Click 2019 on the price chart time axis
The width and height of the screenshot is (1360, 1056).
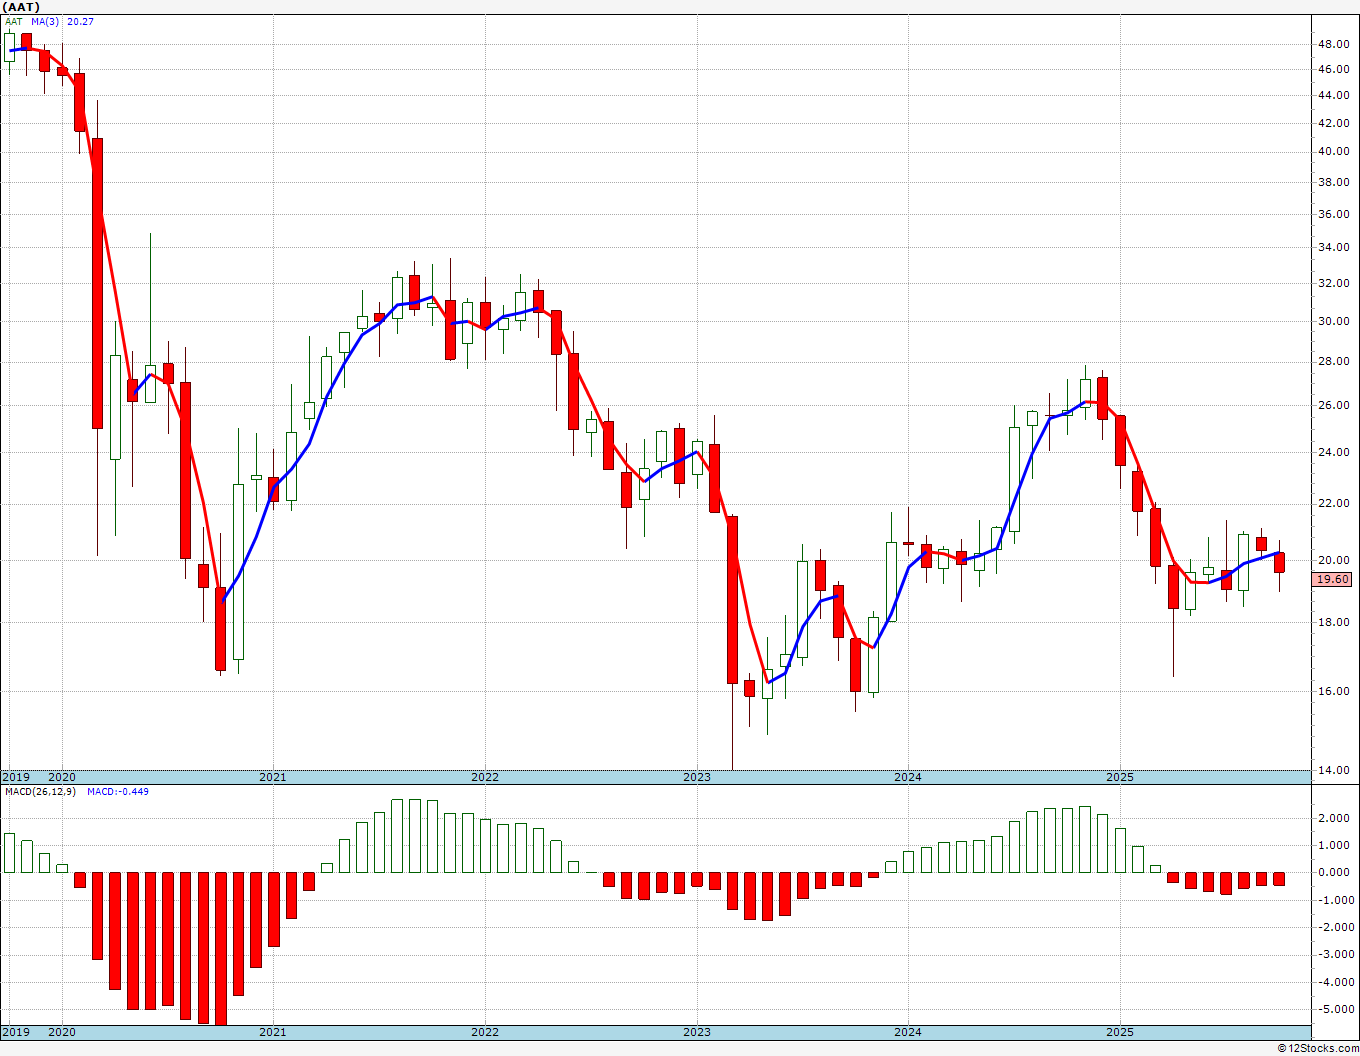[15, 777]
